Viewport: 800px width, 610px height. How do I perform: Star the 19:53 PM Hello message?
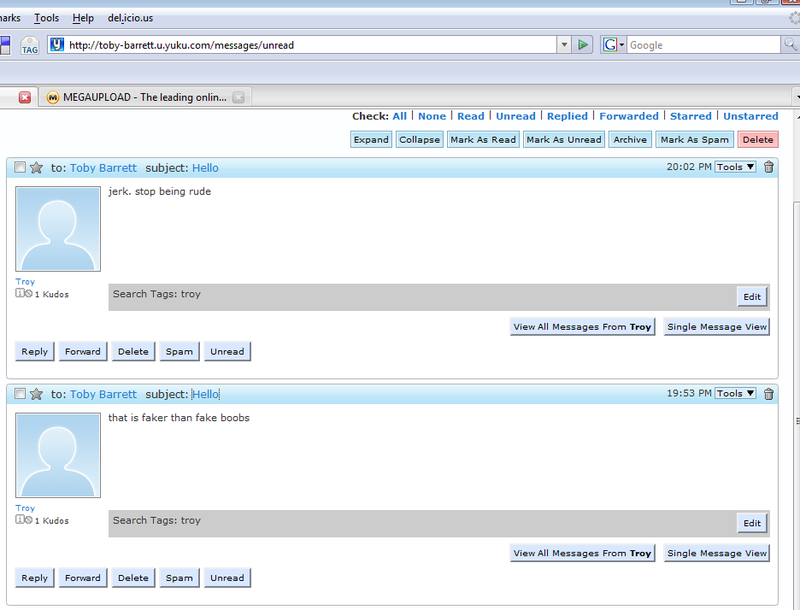click(x=37, y=394)
